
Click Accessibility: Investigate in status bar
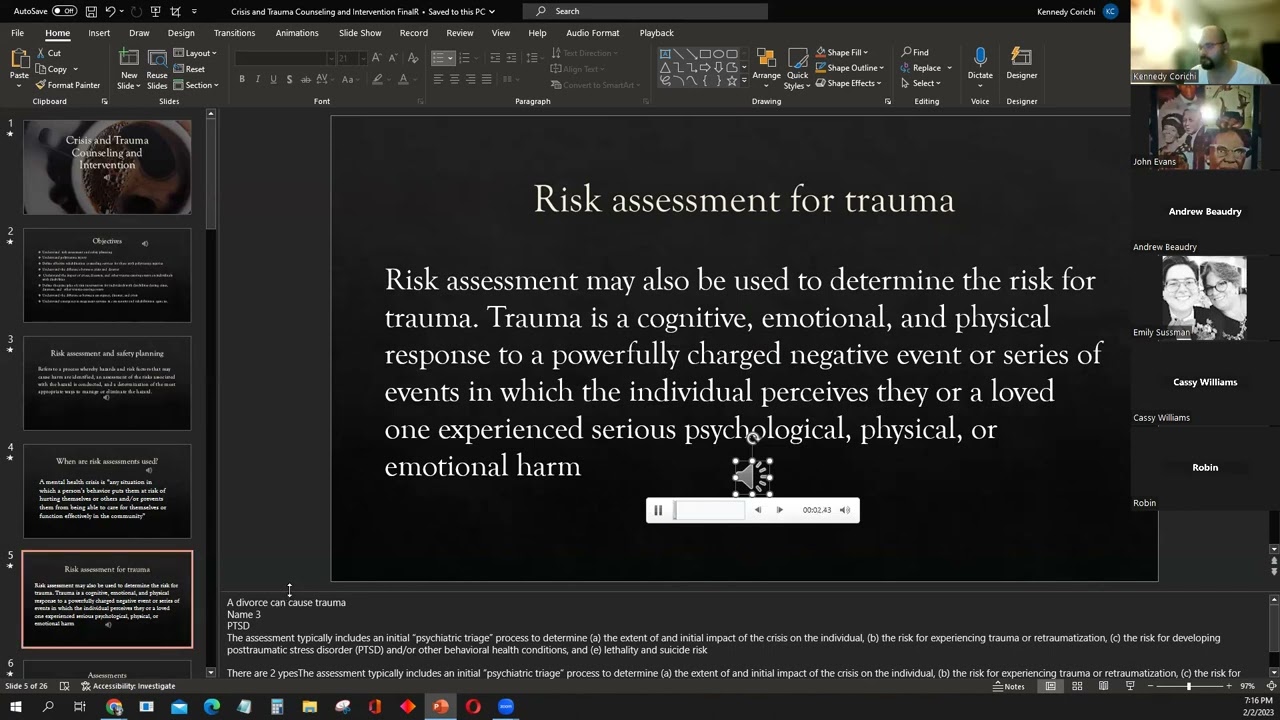tap(128, 686)
